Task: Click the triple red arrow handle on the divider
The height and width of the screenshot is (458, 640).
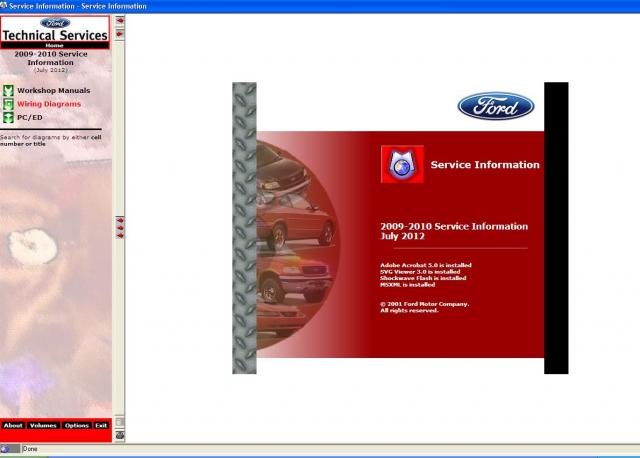Action: click(x=120, y=228)
